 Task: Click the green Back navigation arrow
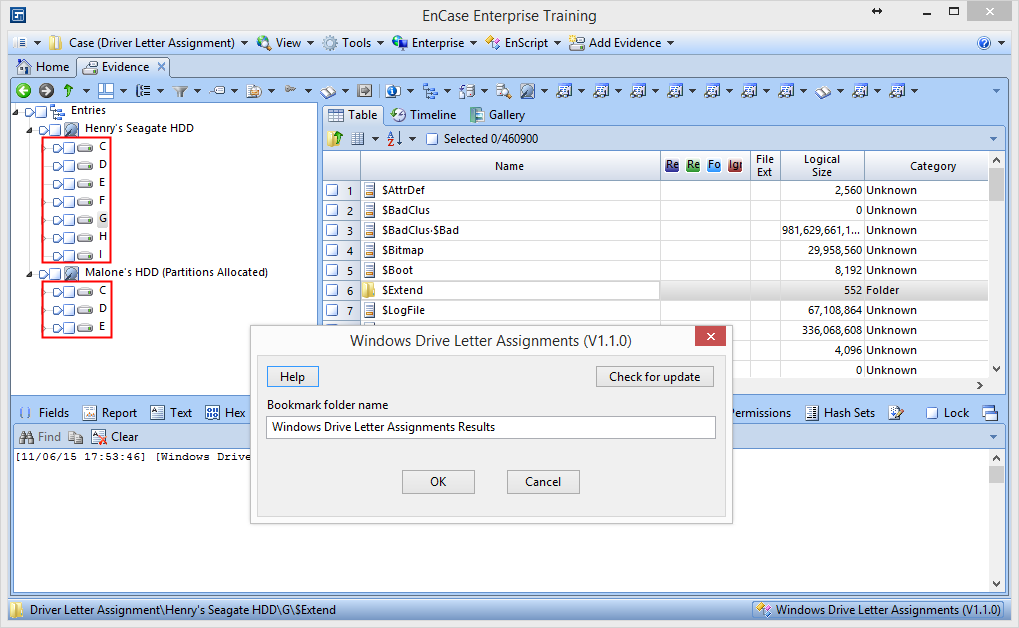pos(23,90)
